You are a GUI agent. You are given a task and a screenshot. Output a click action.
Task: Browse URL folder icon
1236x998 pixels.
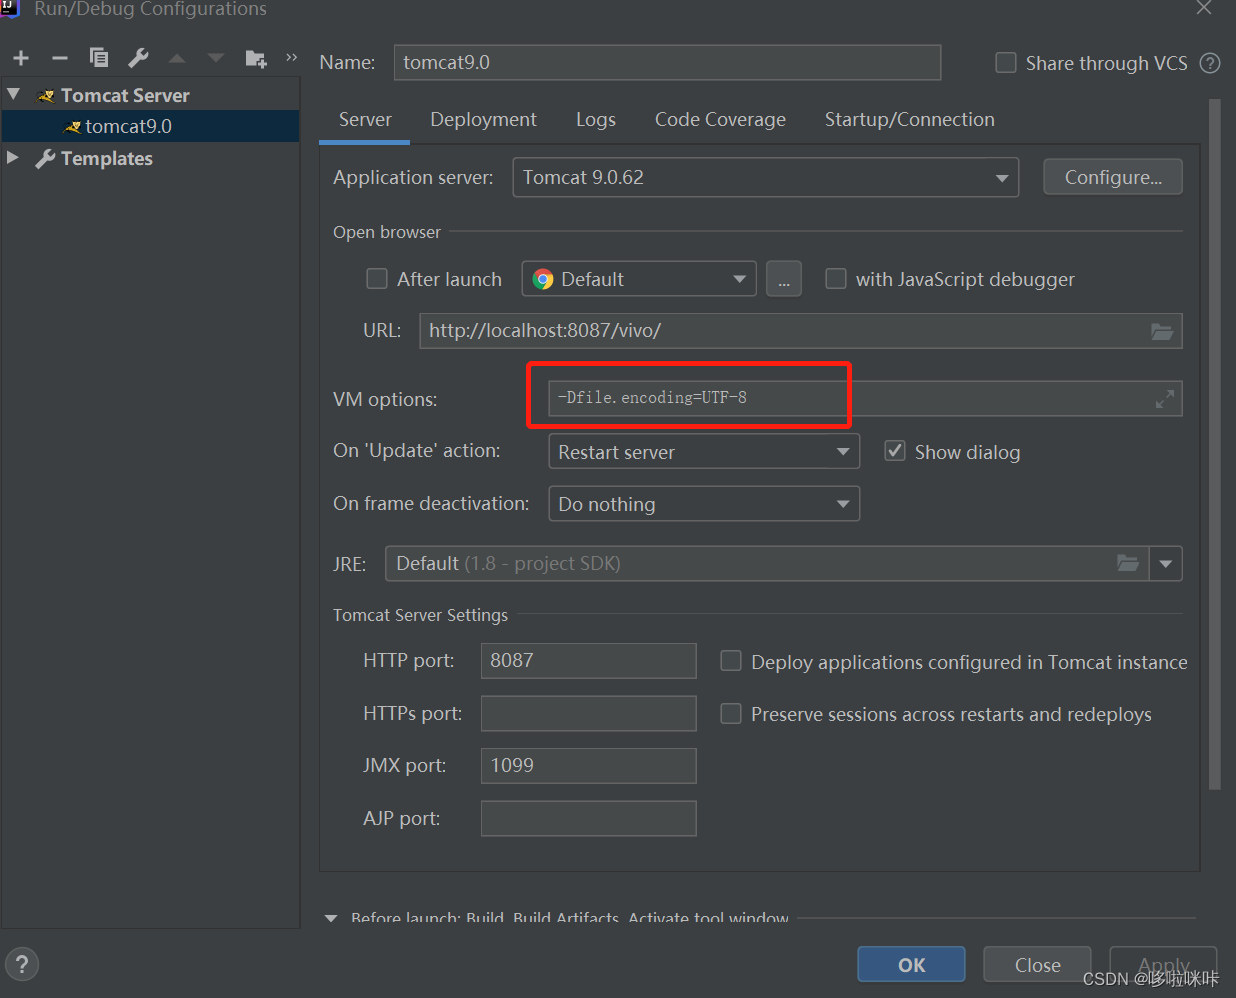[1162, 331]
